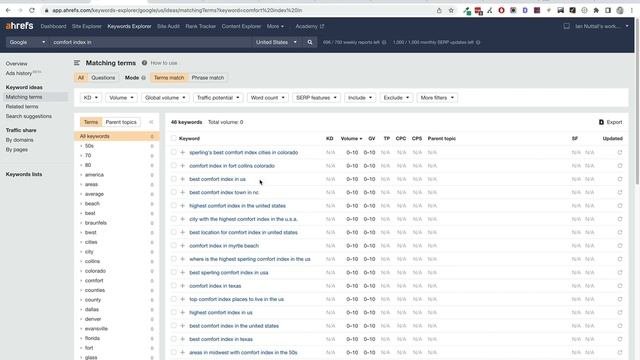The height and width of the screenshot is (360, 640).
Task: Open Search suggestions in sidebar
Action: pyautogui.click(x=29, y=116)
